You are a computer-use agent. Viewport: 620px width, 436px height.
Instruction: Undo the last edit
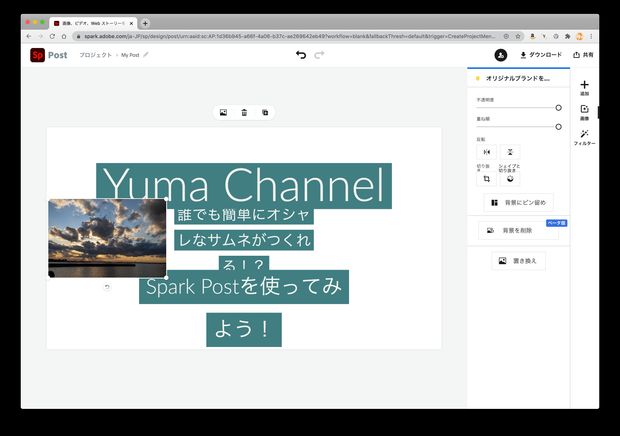click(x=301, y=55)
